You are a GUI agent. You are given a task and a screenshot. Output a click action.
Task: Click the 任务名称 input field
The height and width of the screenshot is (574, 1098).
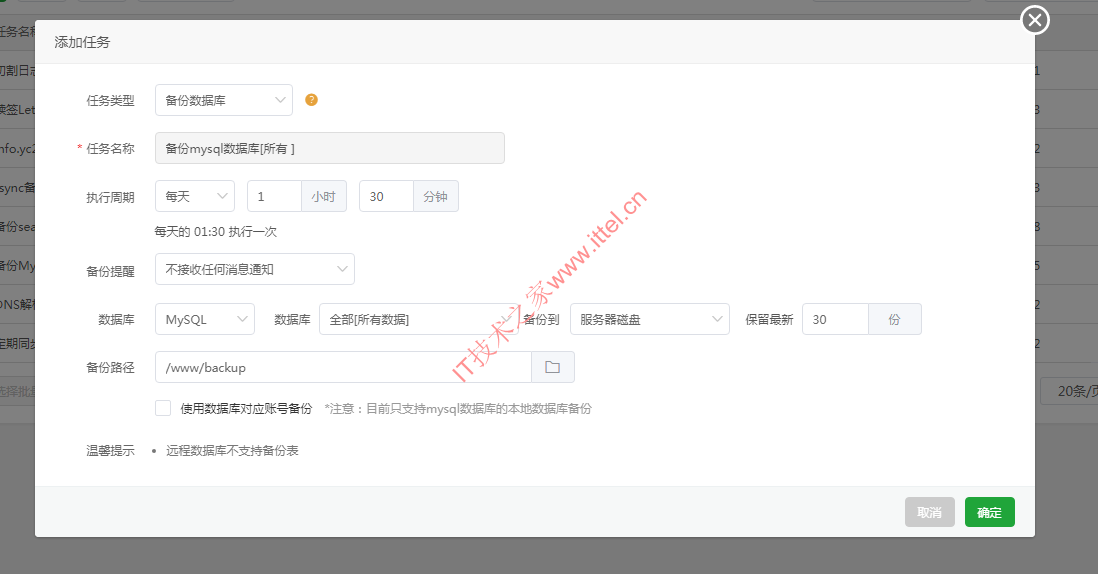330,148
